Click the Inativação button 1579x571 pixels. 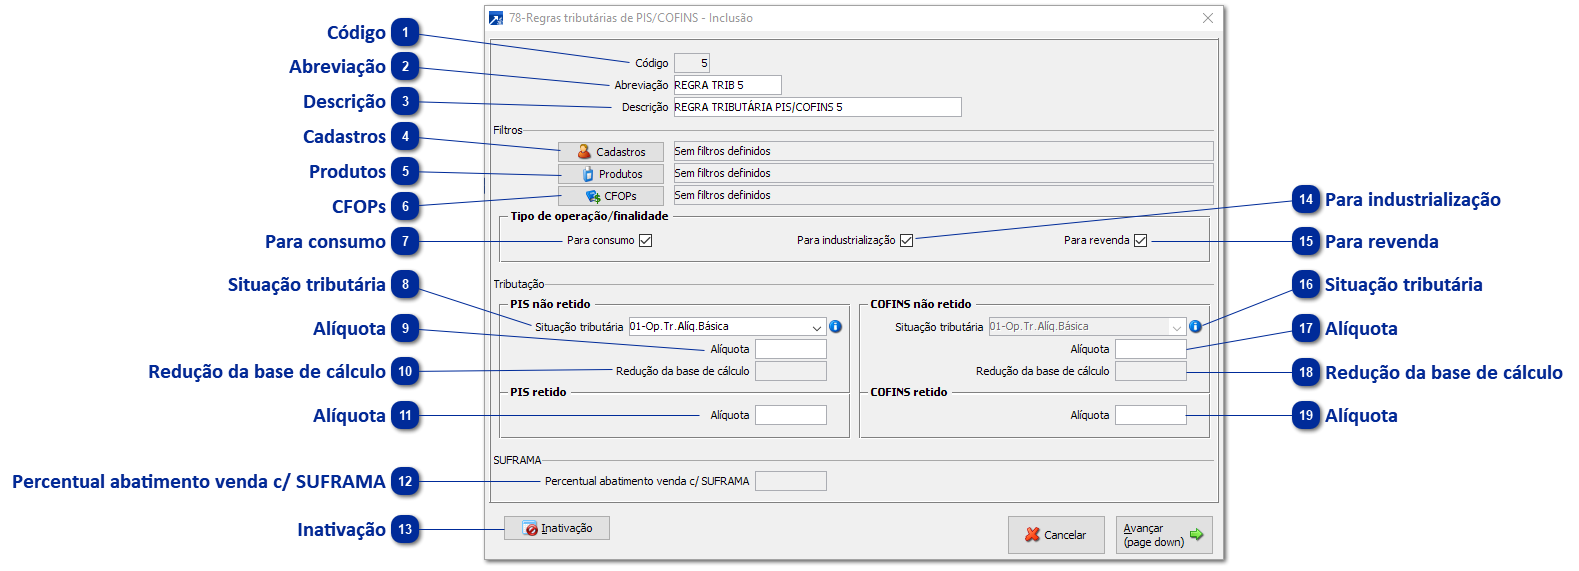(557, 528)
